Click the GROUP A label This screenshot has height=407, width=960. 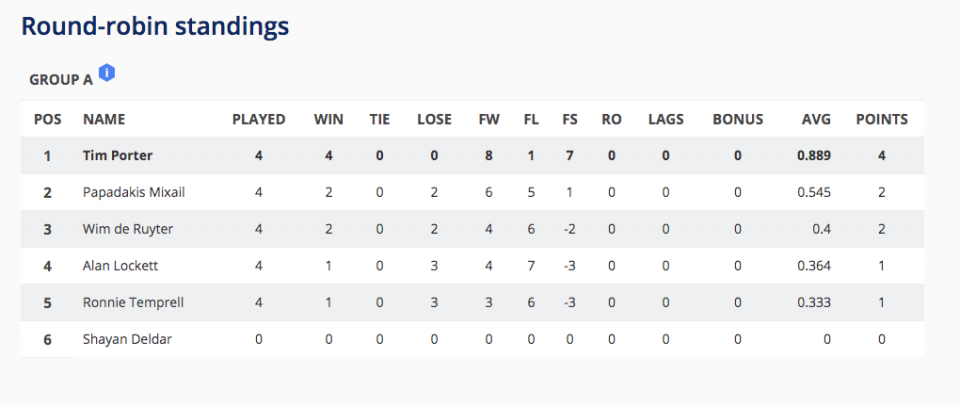[61, 80]
